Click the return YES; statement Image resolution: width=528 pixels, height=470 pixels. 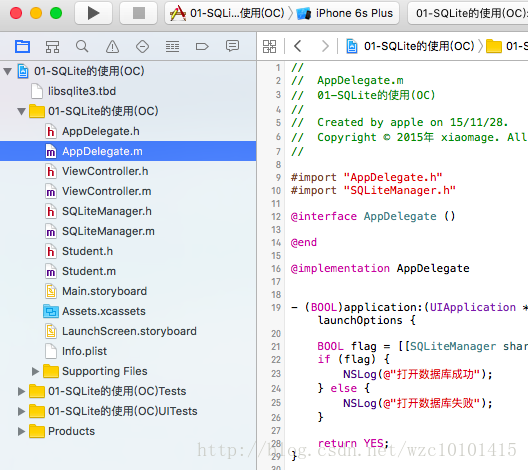353,443
